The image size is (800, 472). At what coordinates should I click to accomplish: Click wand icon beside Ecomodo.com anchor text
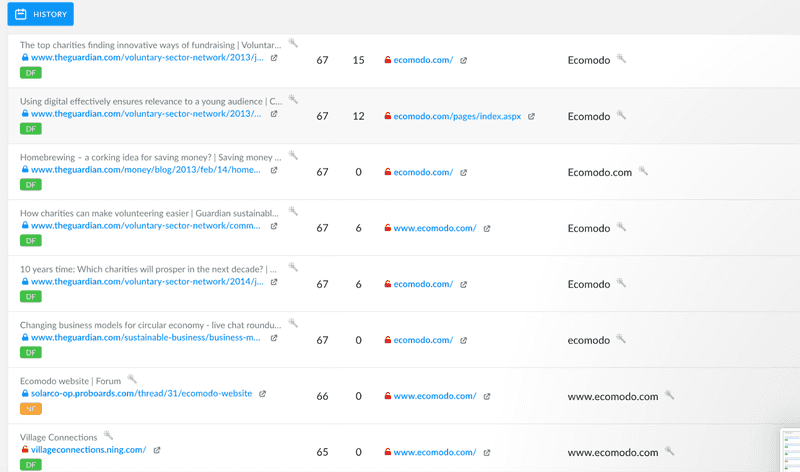coord(643,171)
